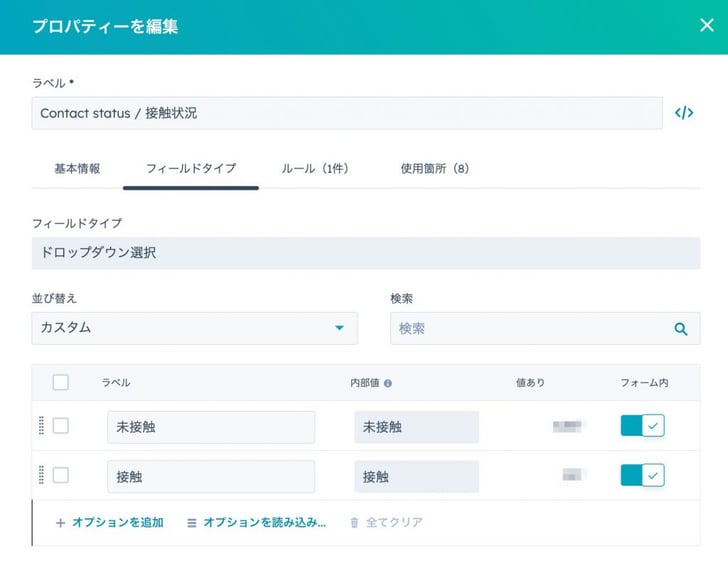
Task: Grab the drag handle for 未接触 row
Action: coord(41,426)
